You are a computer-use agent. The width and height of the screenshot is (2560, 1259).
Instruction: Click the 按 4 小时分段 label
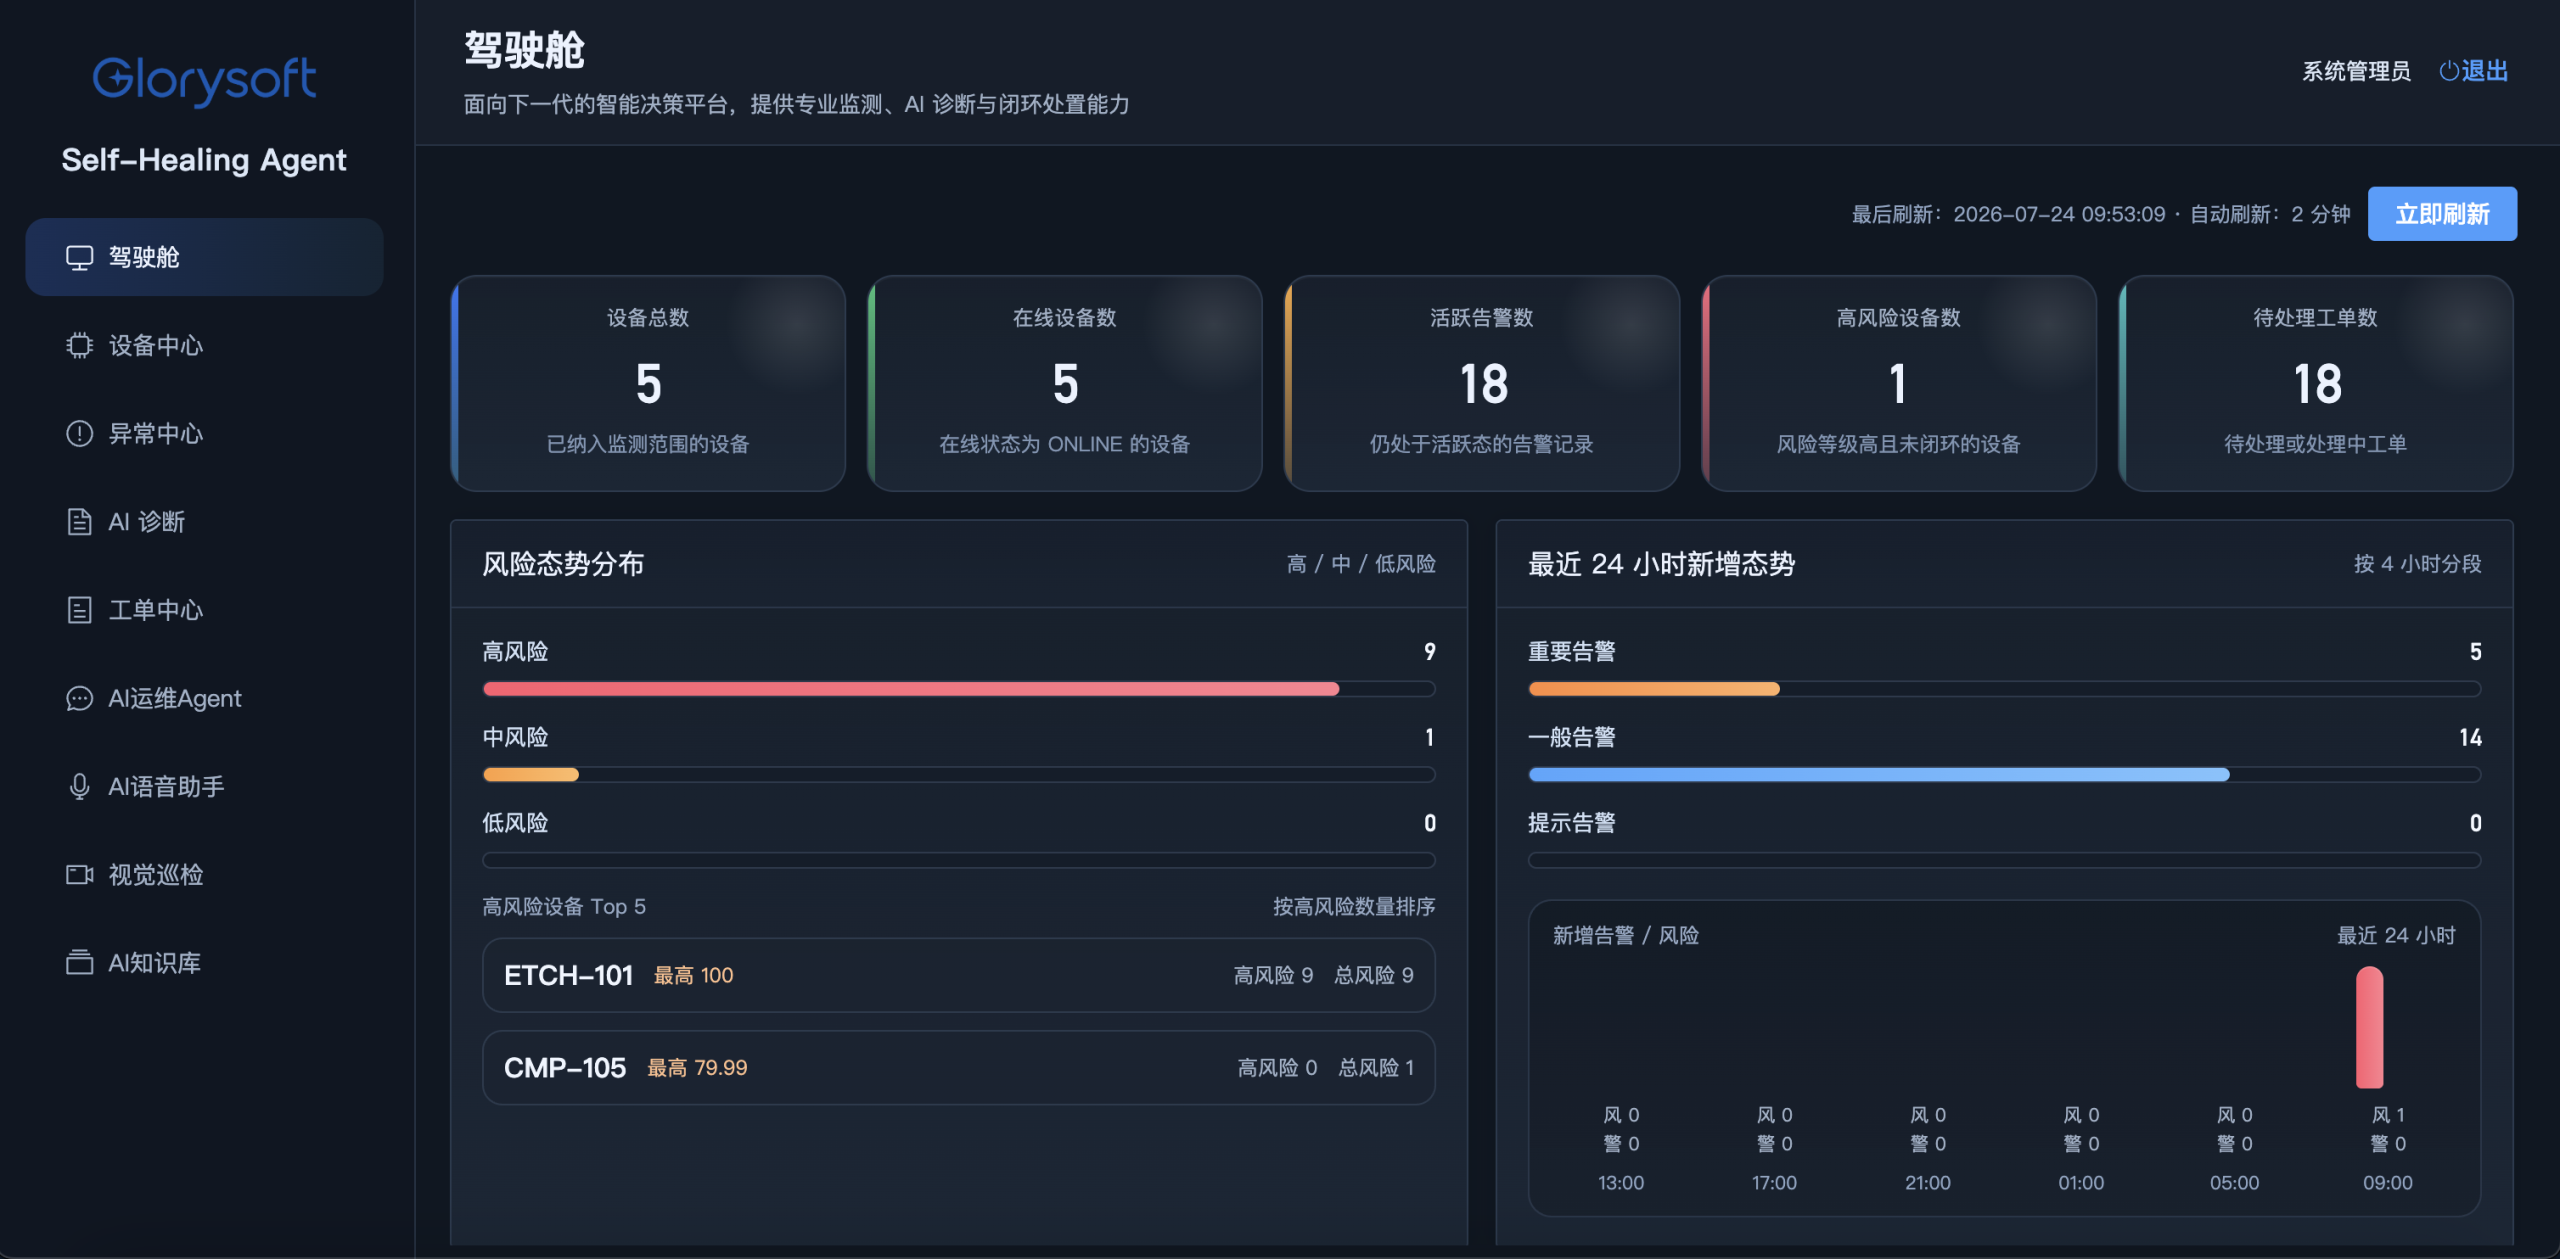coord(2417,564)
